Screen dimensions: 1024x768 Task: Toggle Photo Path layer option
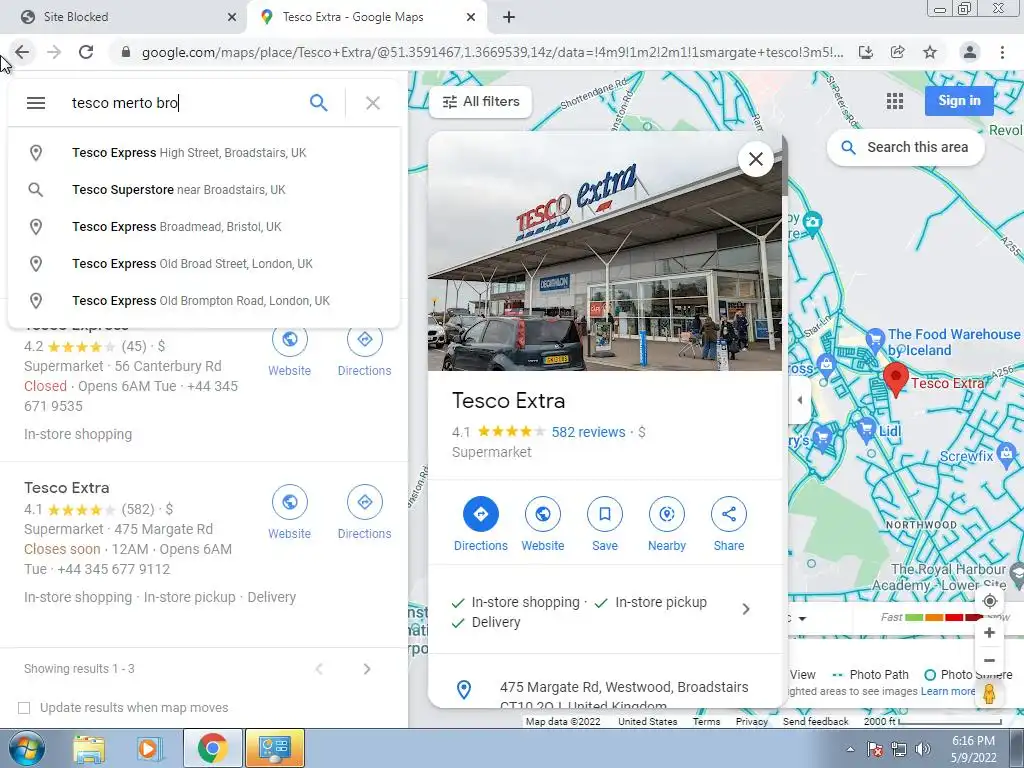[x=871, y=675]
